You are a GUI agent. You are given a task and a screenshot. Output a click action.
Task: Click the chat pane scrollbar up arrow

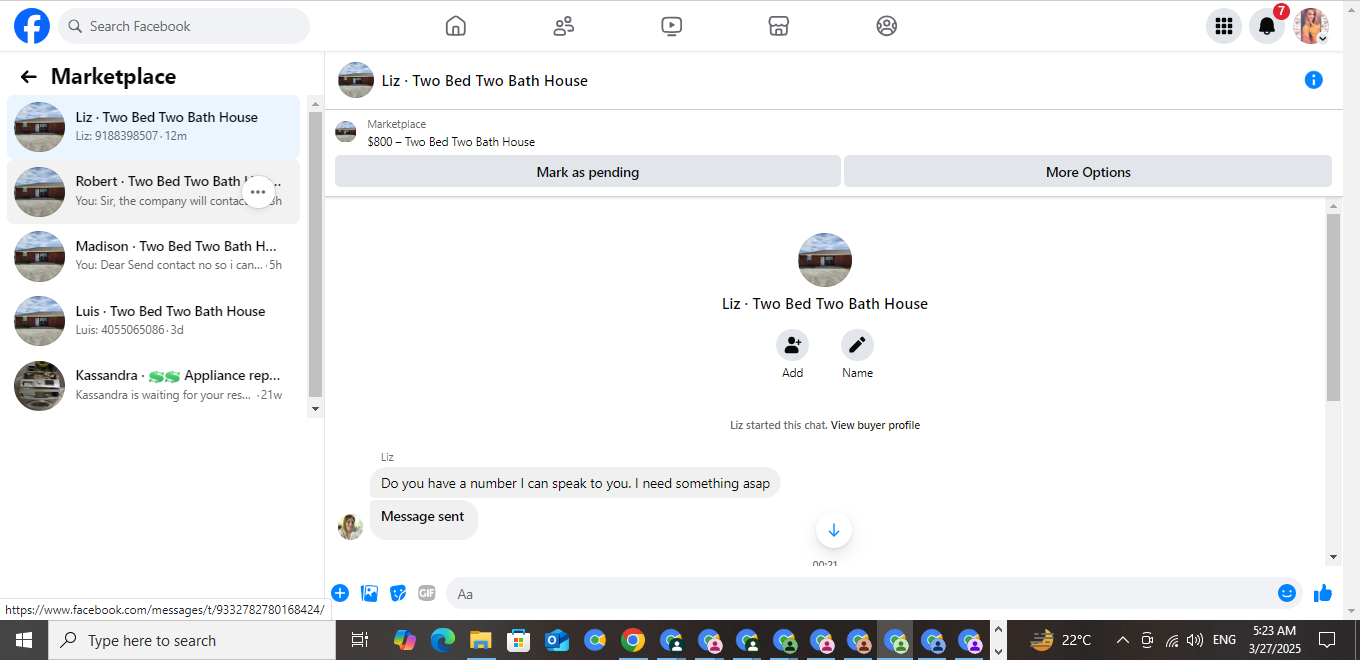pos(1333,205)
